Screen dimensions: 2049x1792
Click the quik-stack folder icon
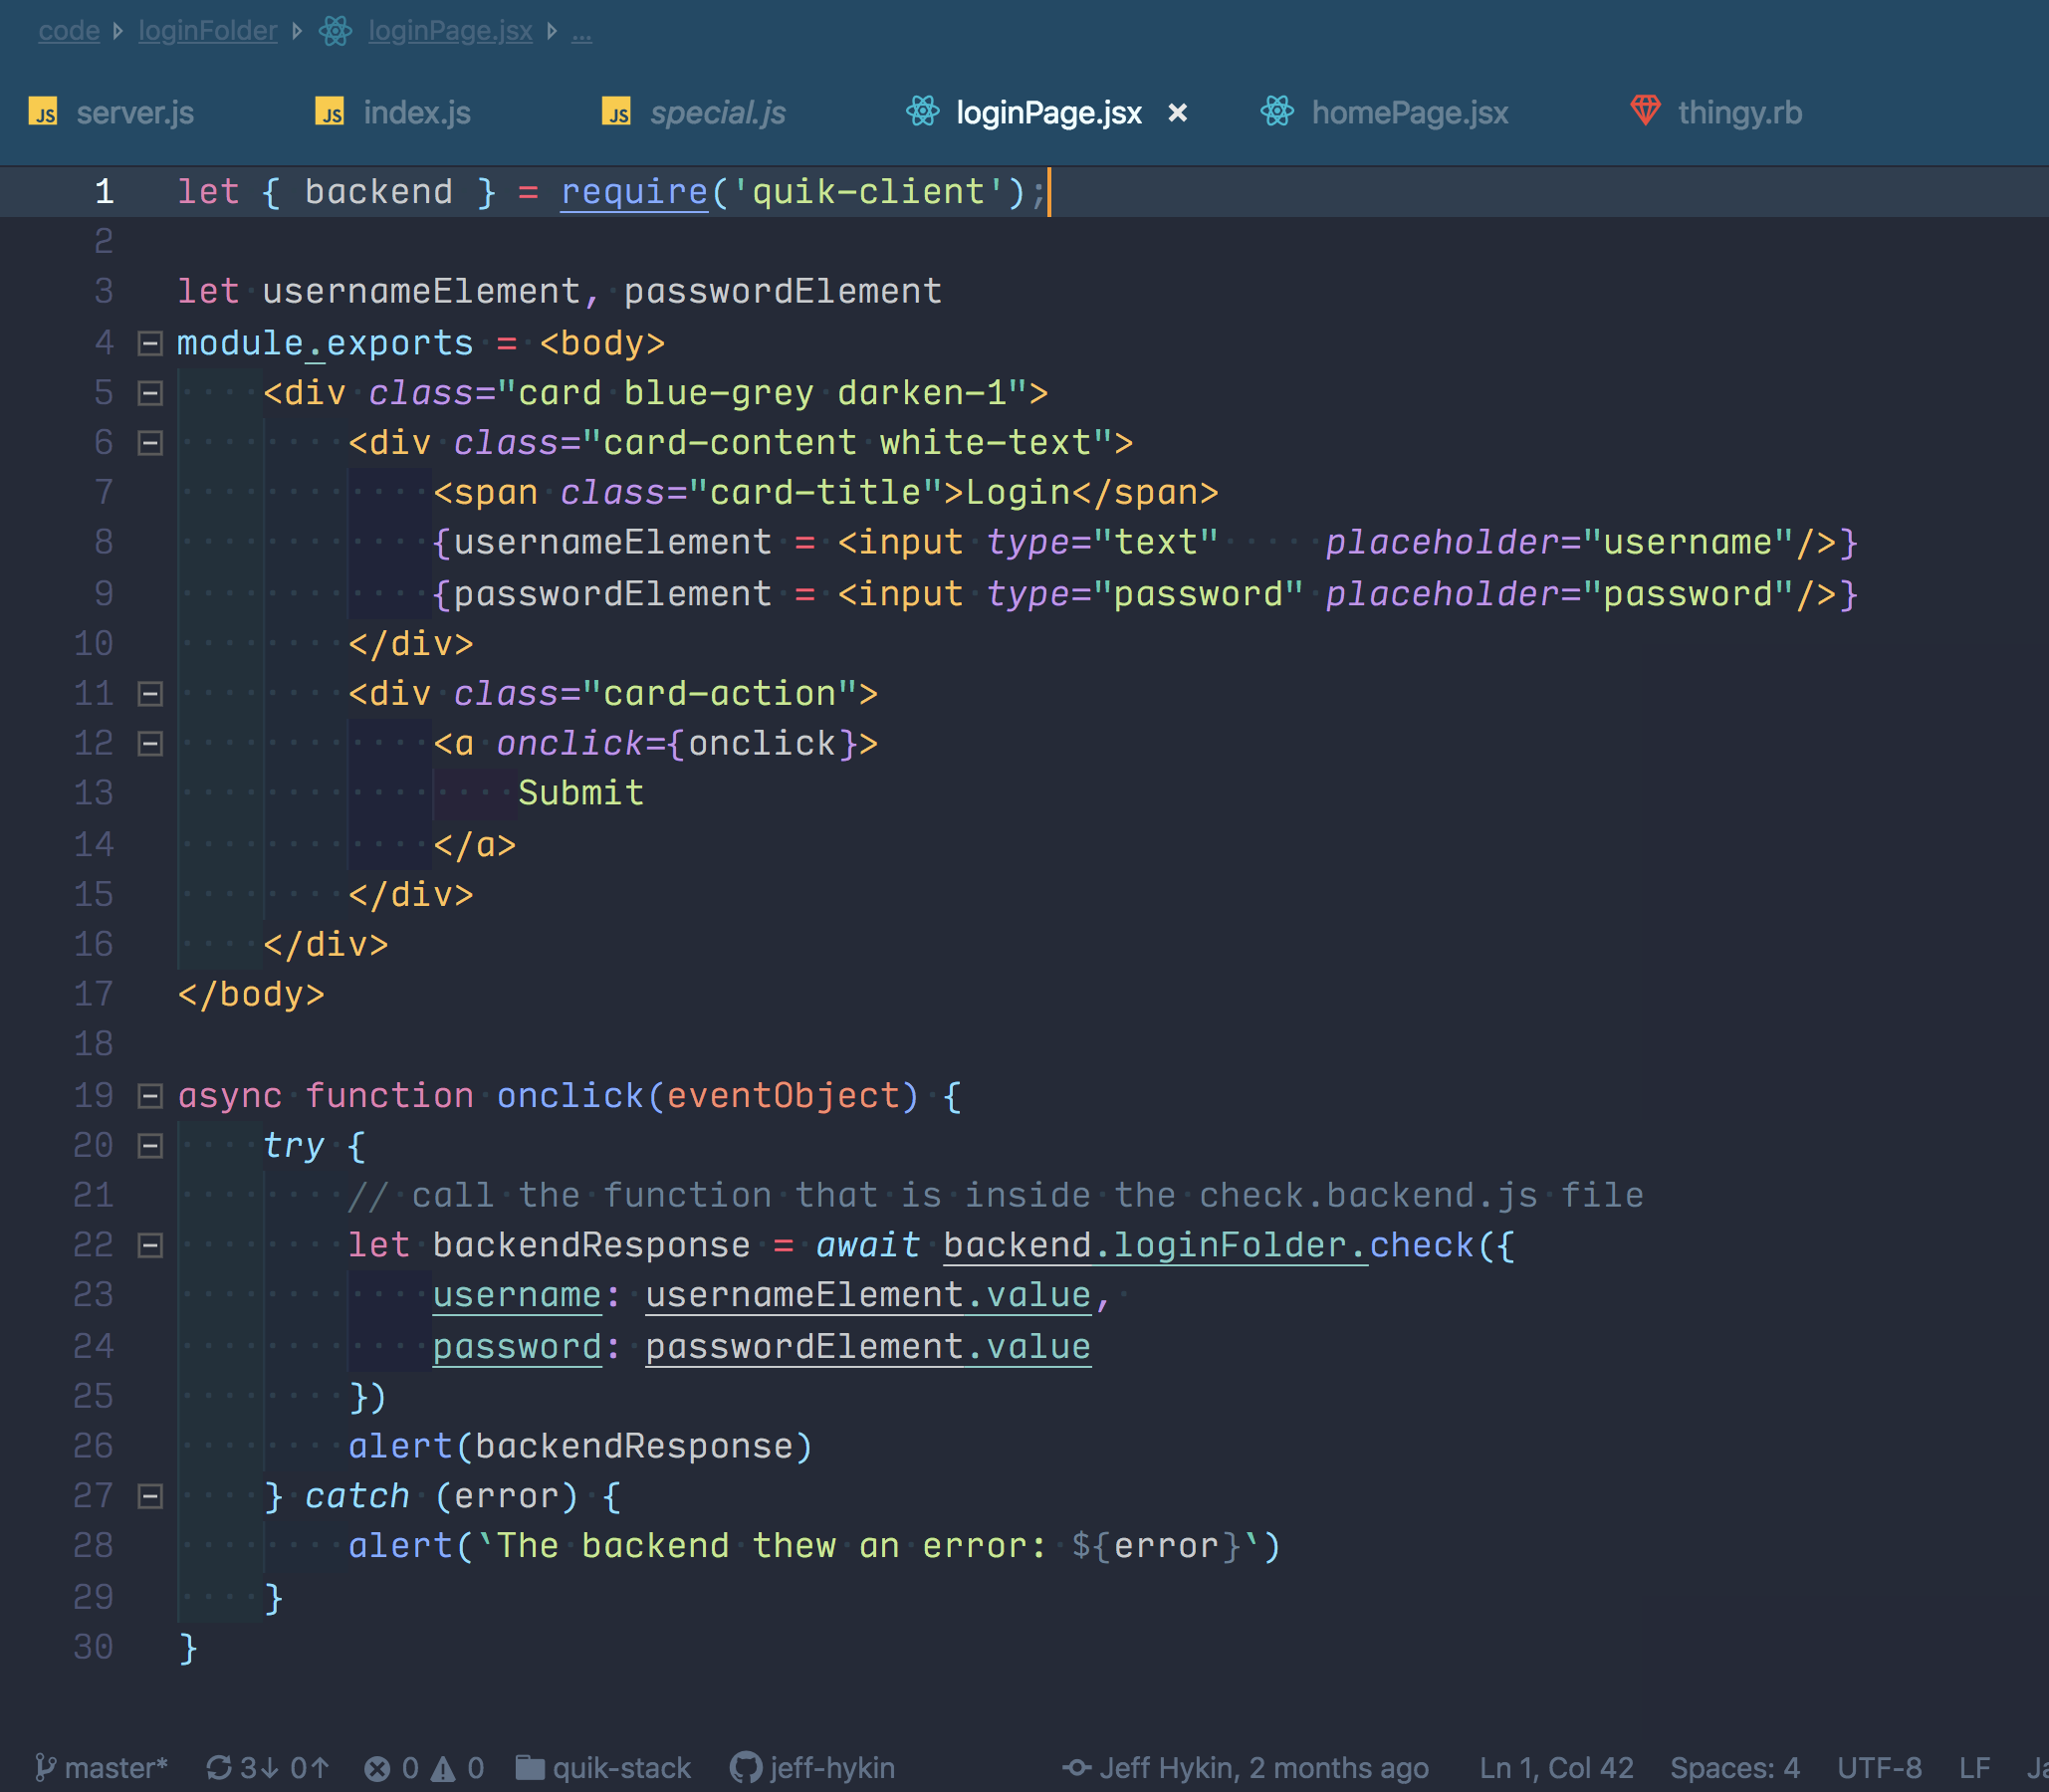coord(530,1768)
